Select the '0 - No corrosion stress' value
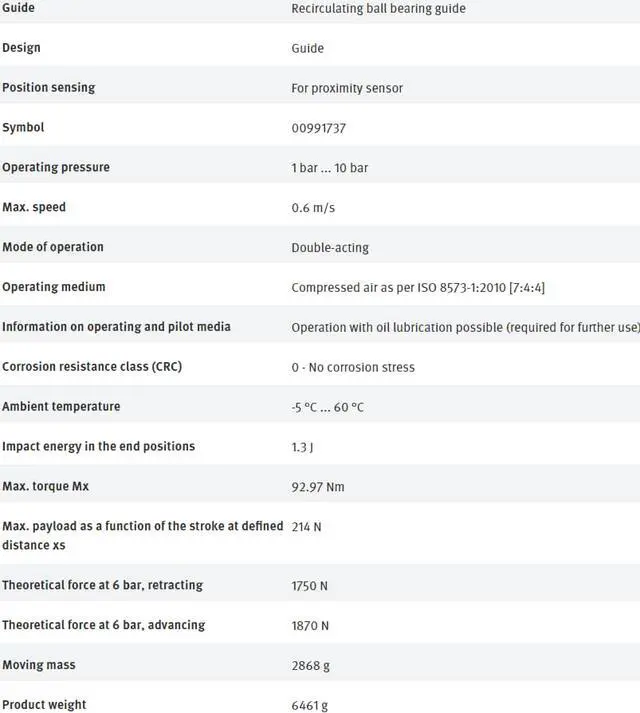Viewport: 640px width, 713px height. click(353, 367)
